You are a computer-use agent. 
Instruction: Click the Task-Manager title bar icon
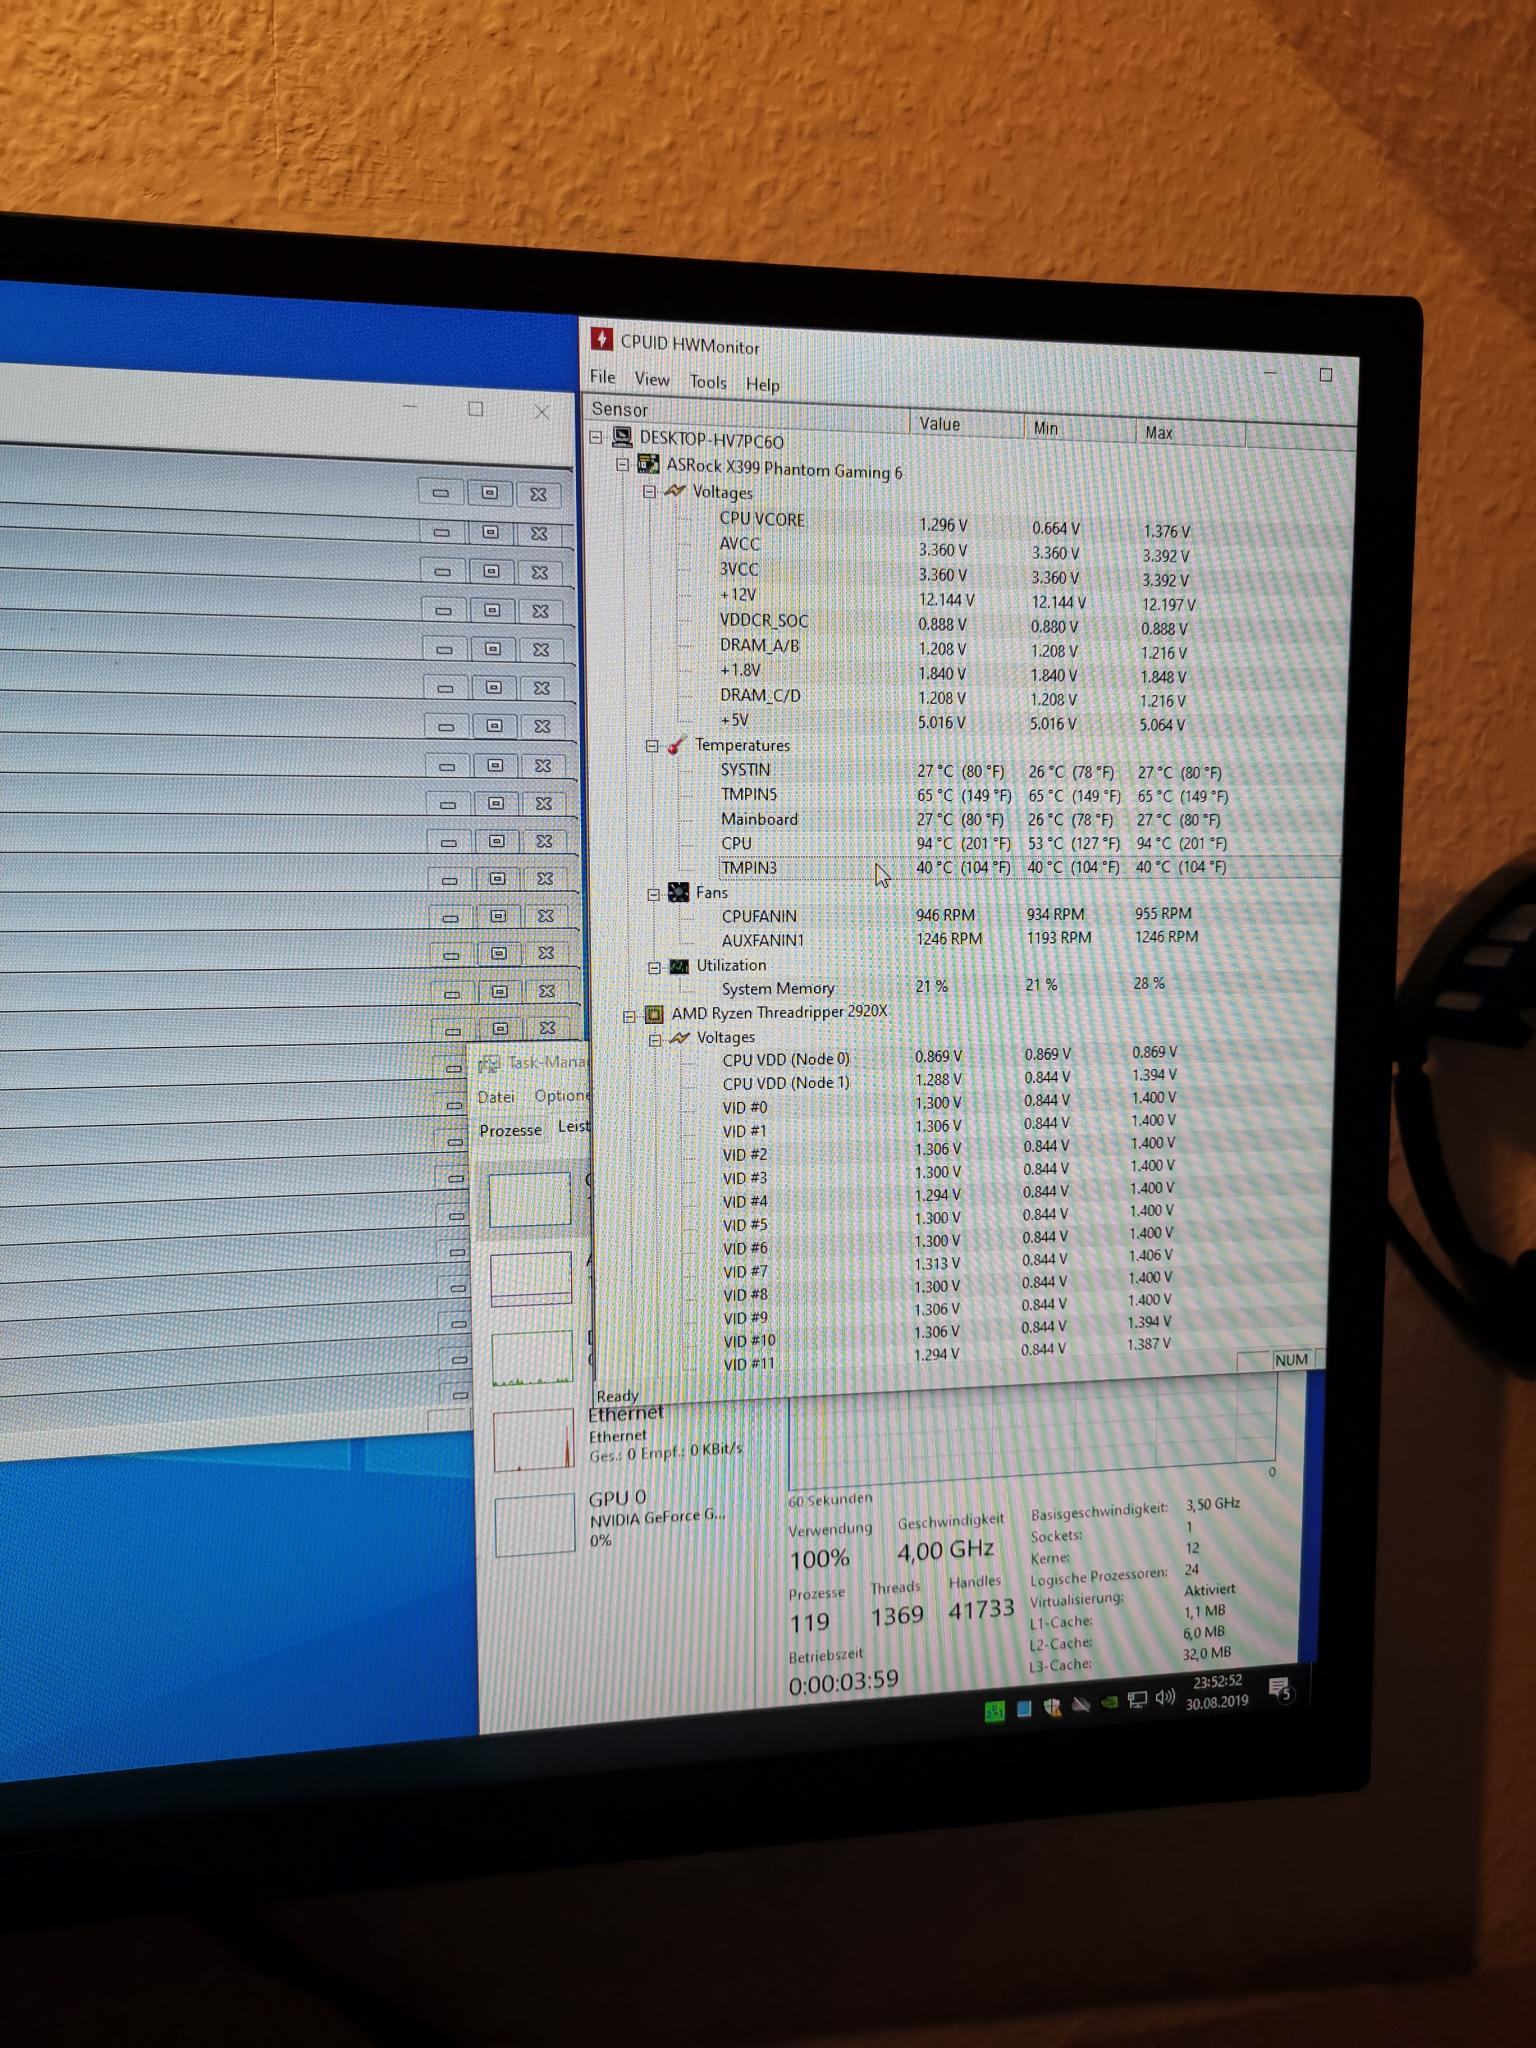point(489,1064)
